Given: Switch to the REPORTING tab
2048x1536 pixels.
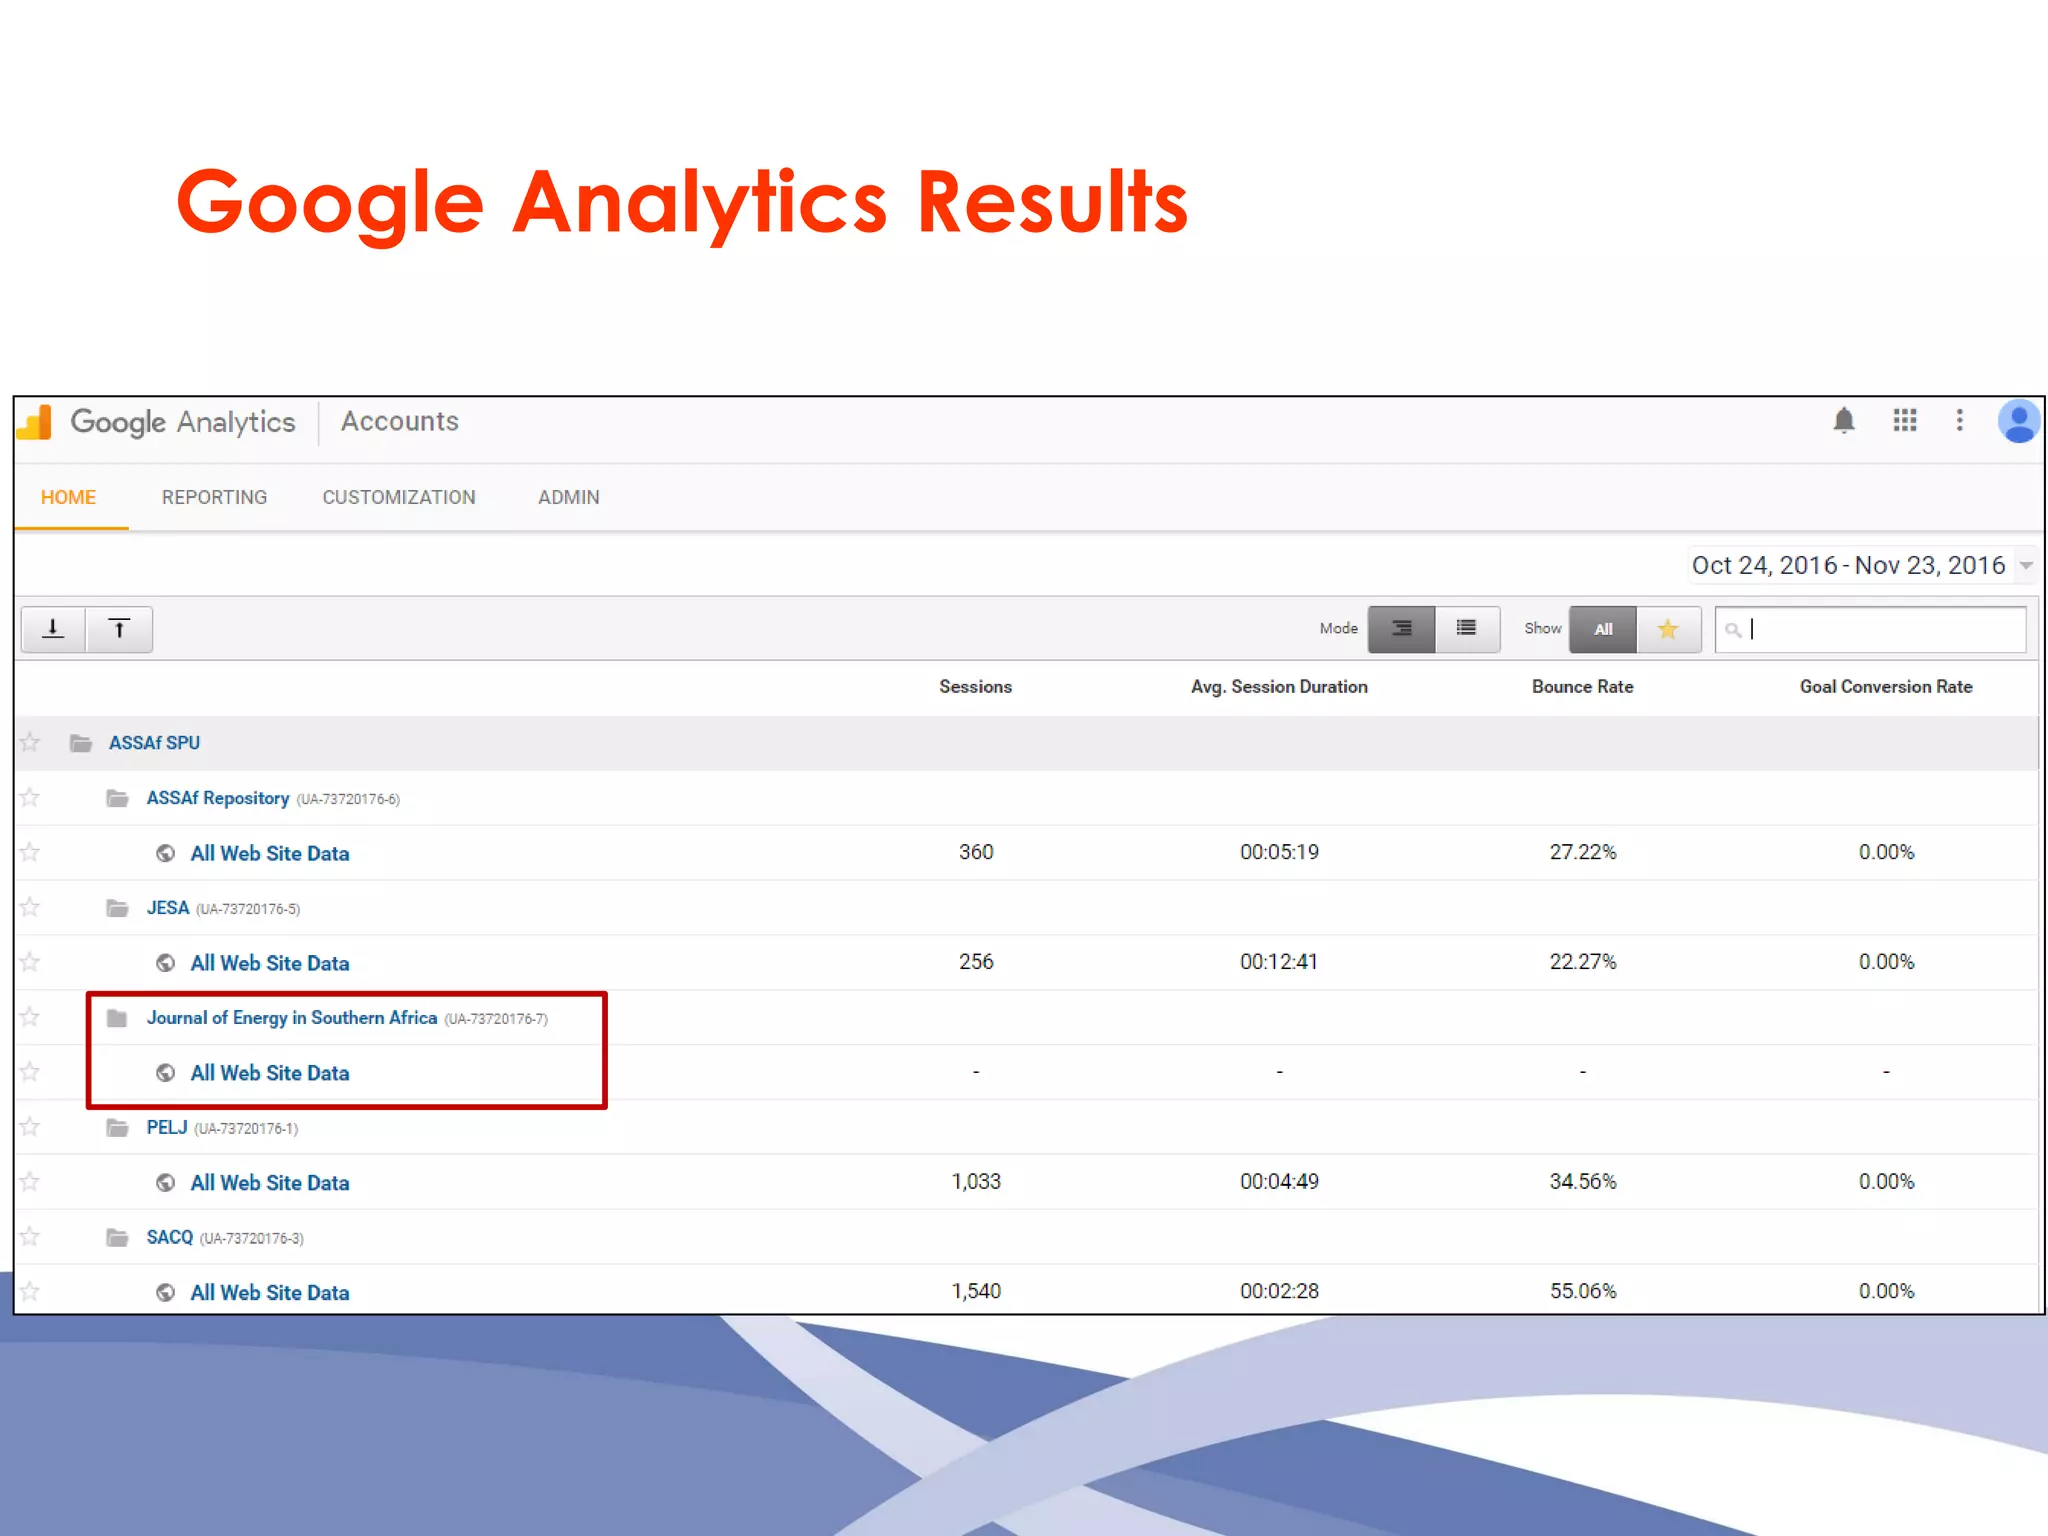Looking at the screenshot, I should pyautogui.click(x=214, y=497).
